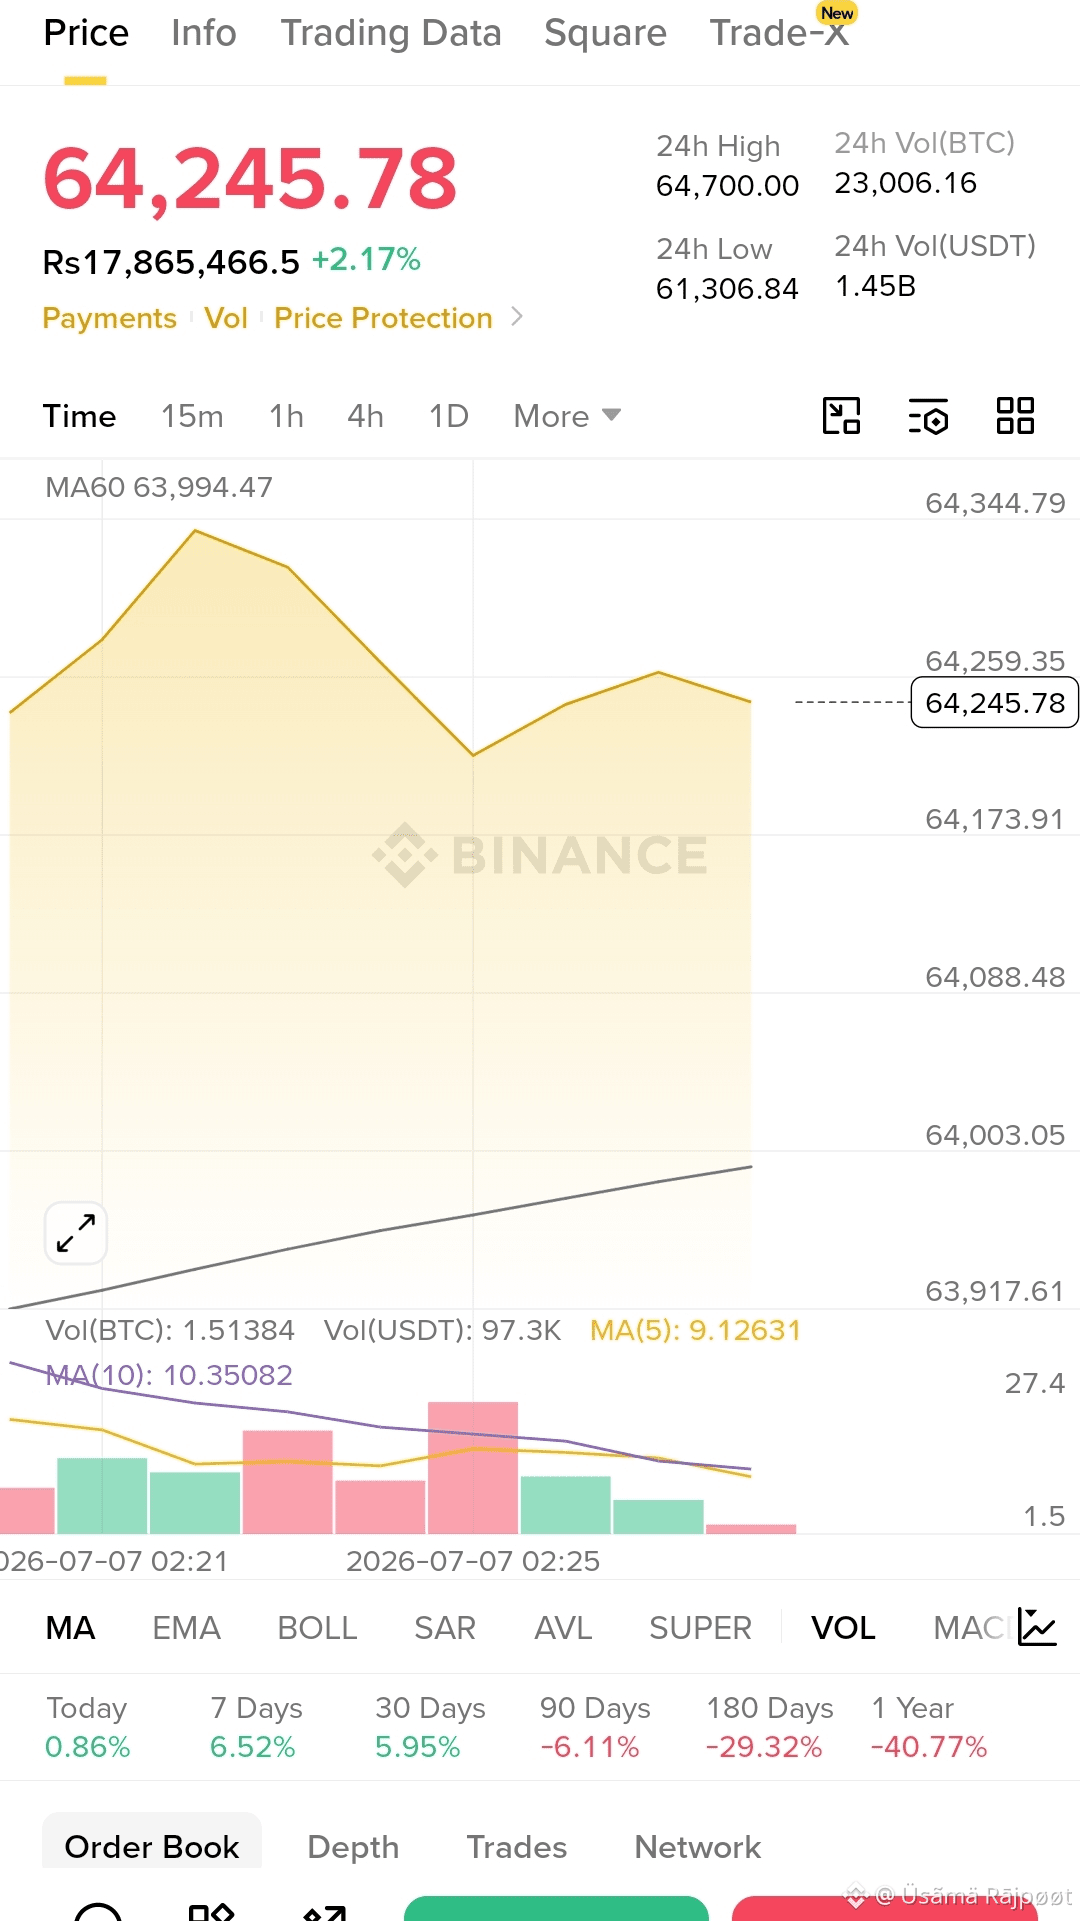This screenshot has height=1921, width=1080.
Task: Expand chart to fullscreen
Action: [76, 1233]
